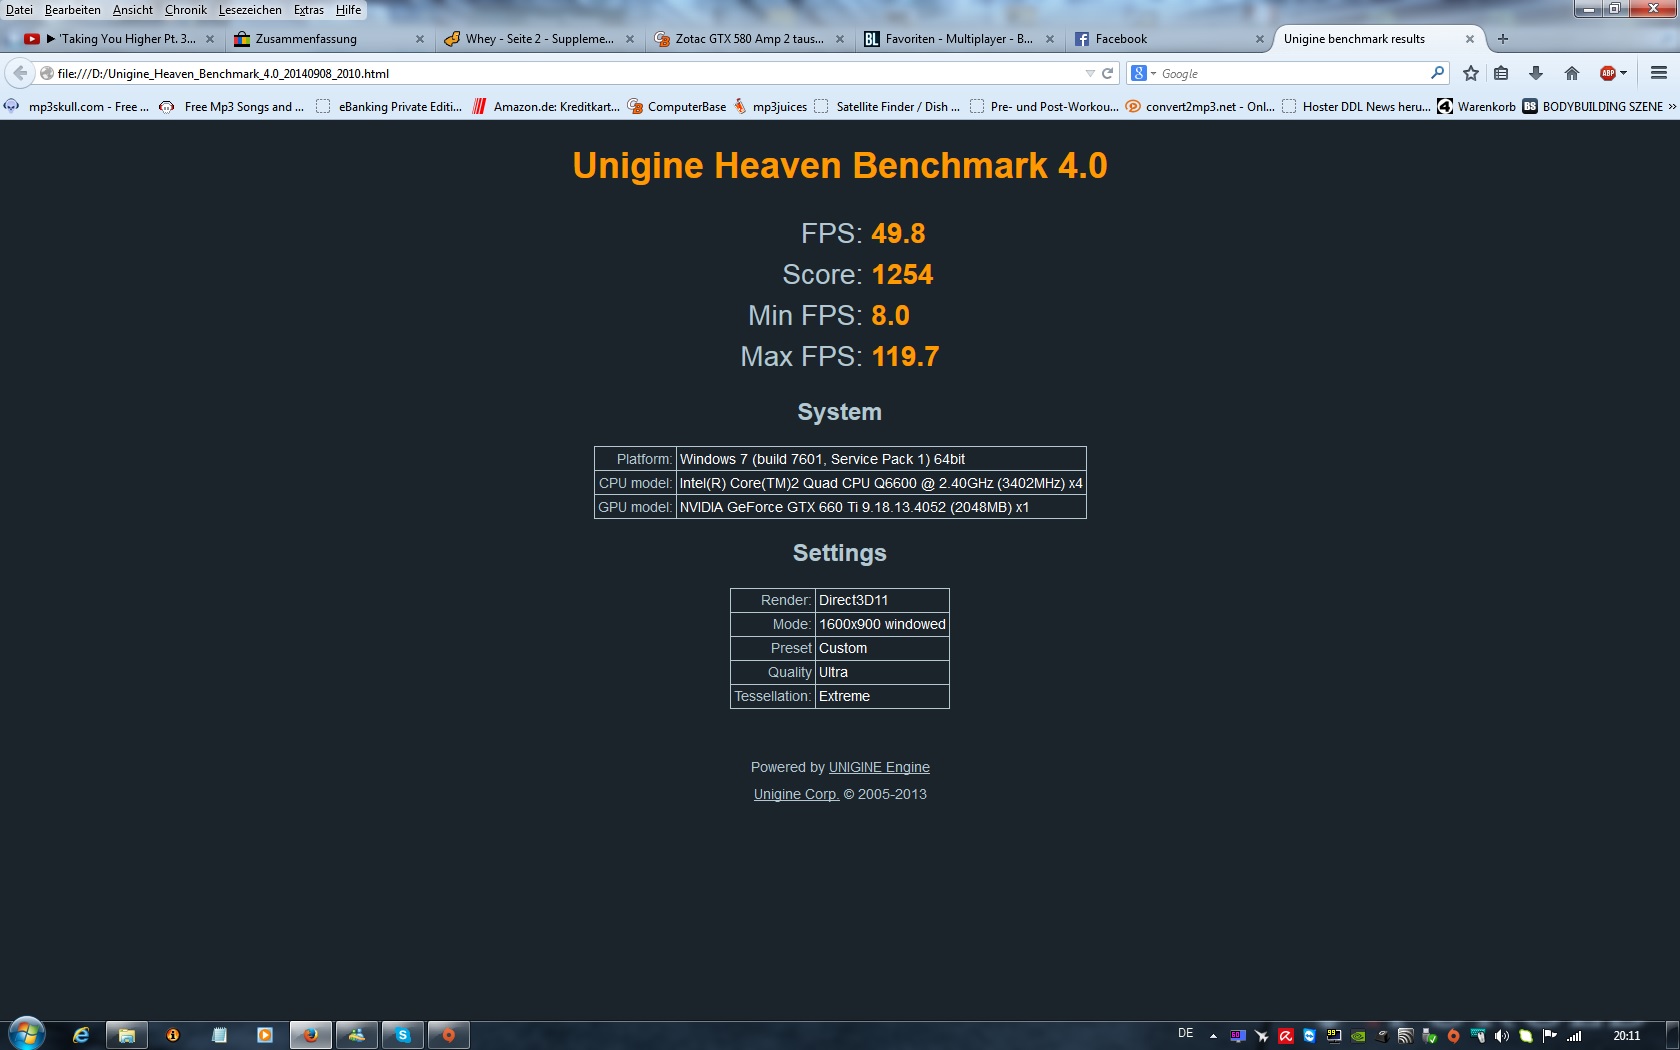
Task: Click the TeamViewer tray icon
Action: (x=1310, y=1036)
